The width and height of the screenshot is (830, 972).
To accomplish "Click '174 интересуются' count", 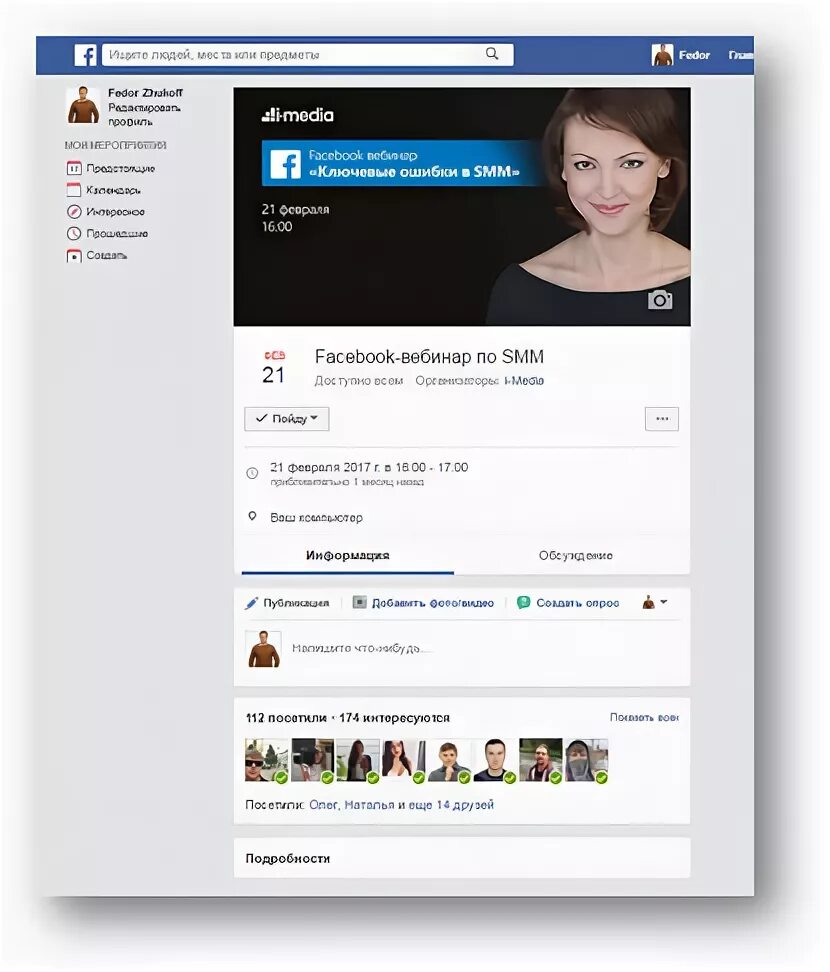I will [x=394, y=718].
